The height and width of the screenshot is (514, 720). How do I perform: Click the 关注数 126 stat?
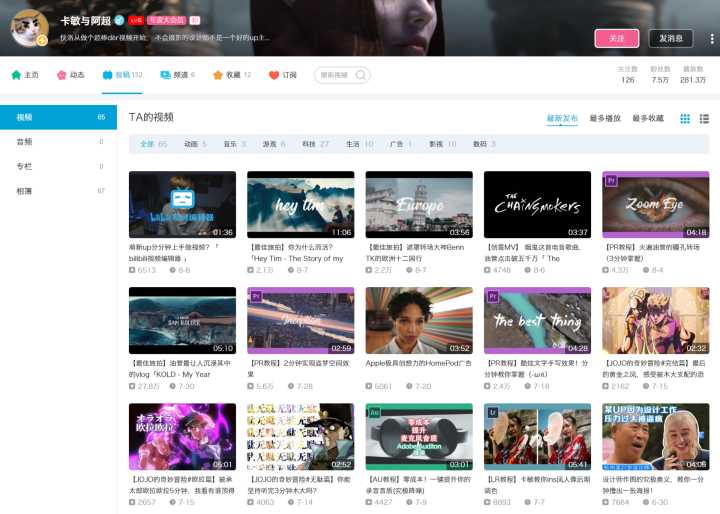coord(627,74)
